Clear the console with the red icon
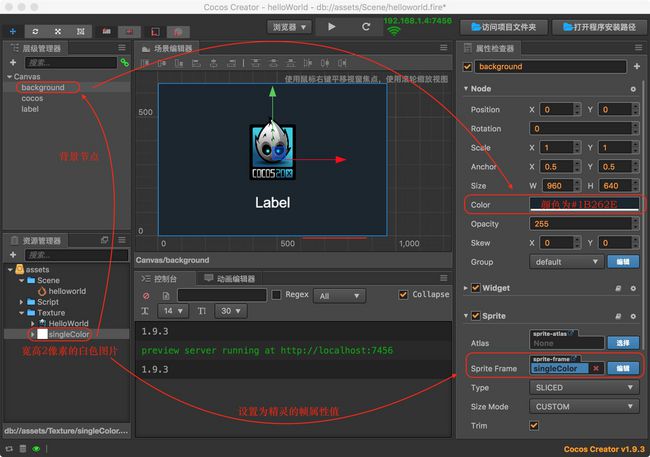650x457 pixels. [x=146, y=296]
